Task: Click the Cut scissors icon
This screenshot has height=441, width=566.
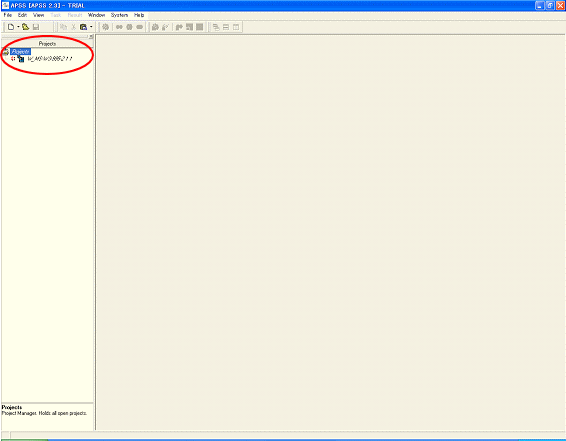Action: [73, 27]
